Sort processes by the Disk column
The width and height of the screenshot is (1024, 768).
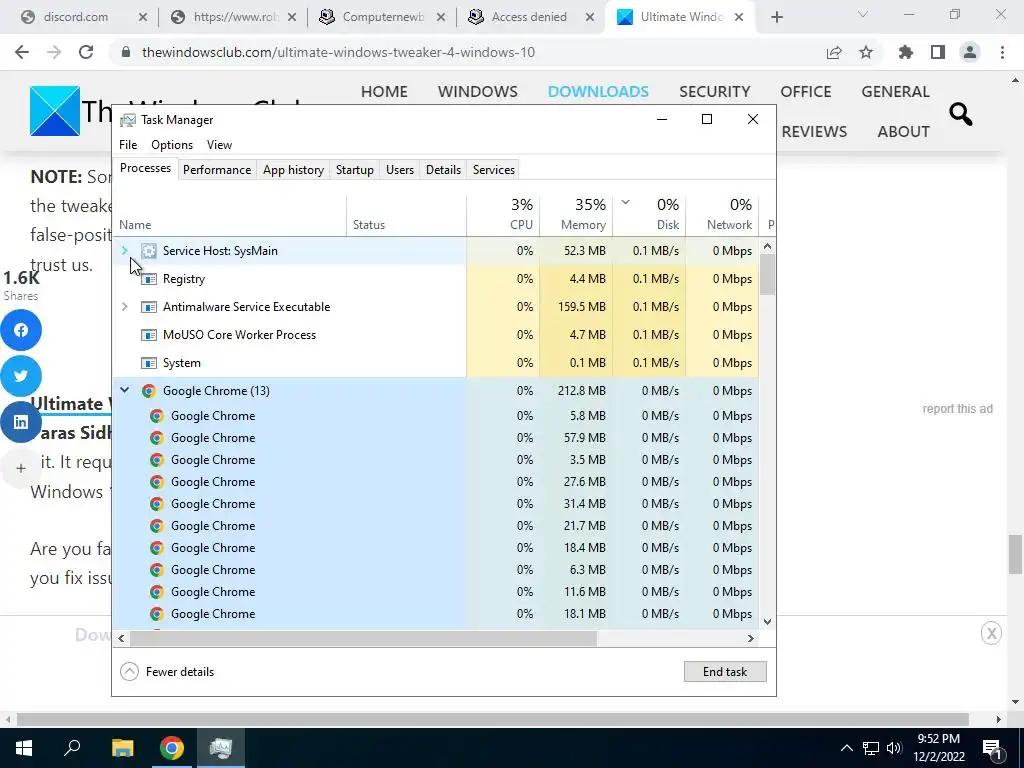[649, 215]
